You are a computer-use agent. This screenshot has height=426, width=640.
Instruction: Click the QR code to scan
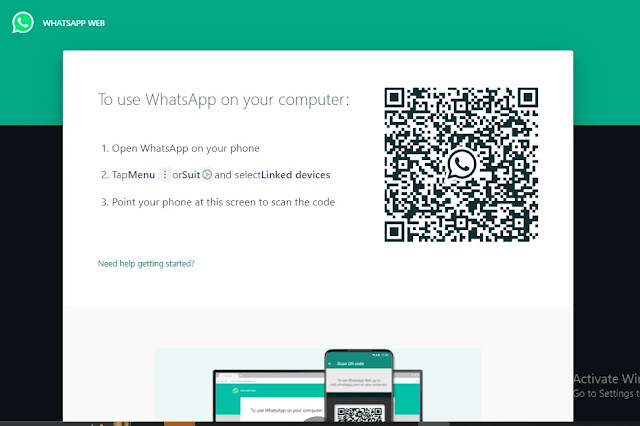point(461,164)
